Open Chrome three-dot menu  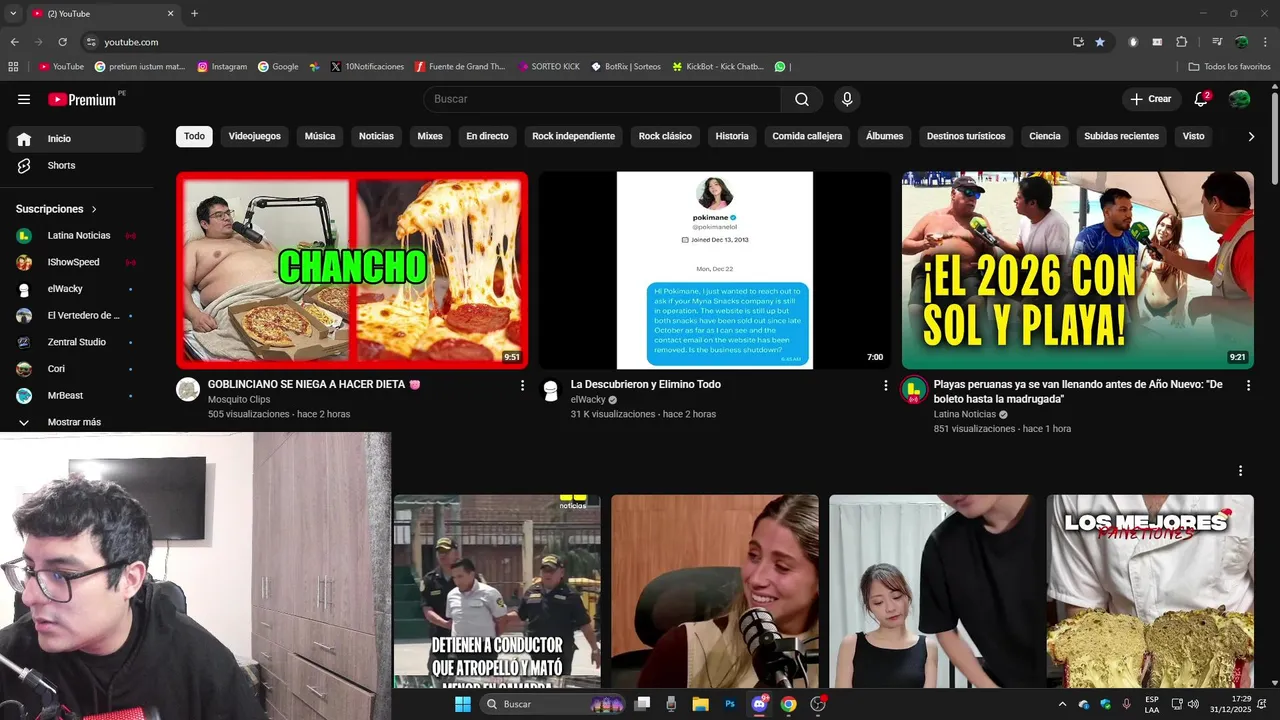1265,42
